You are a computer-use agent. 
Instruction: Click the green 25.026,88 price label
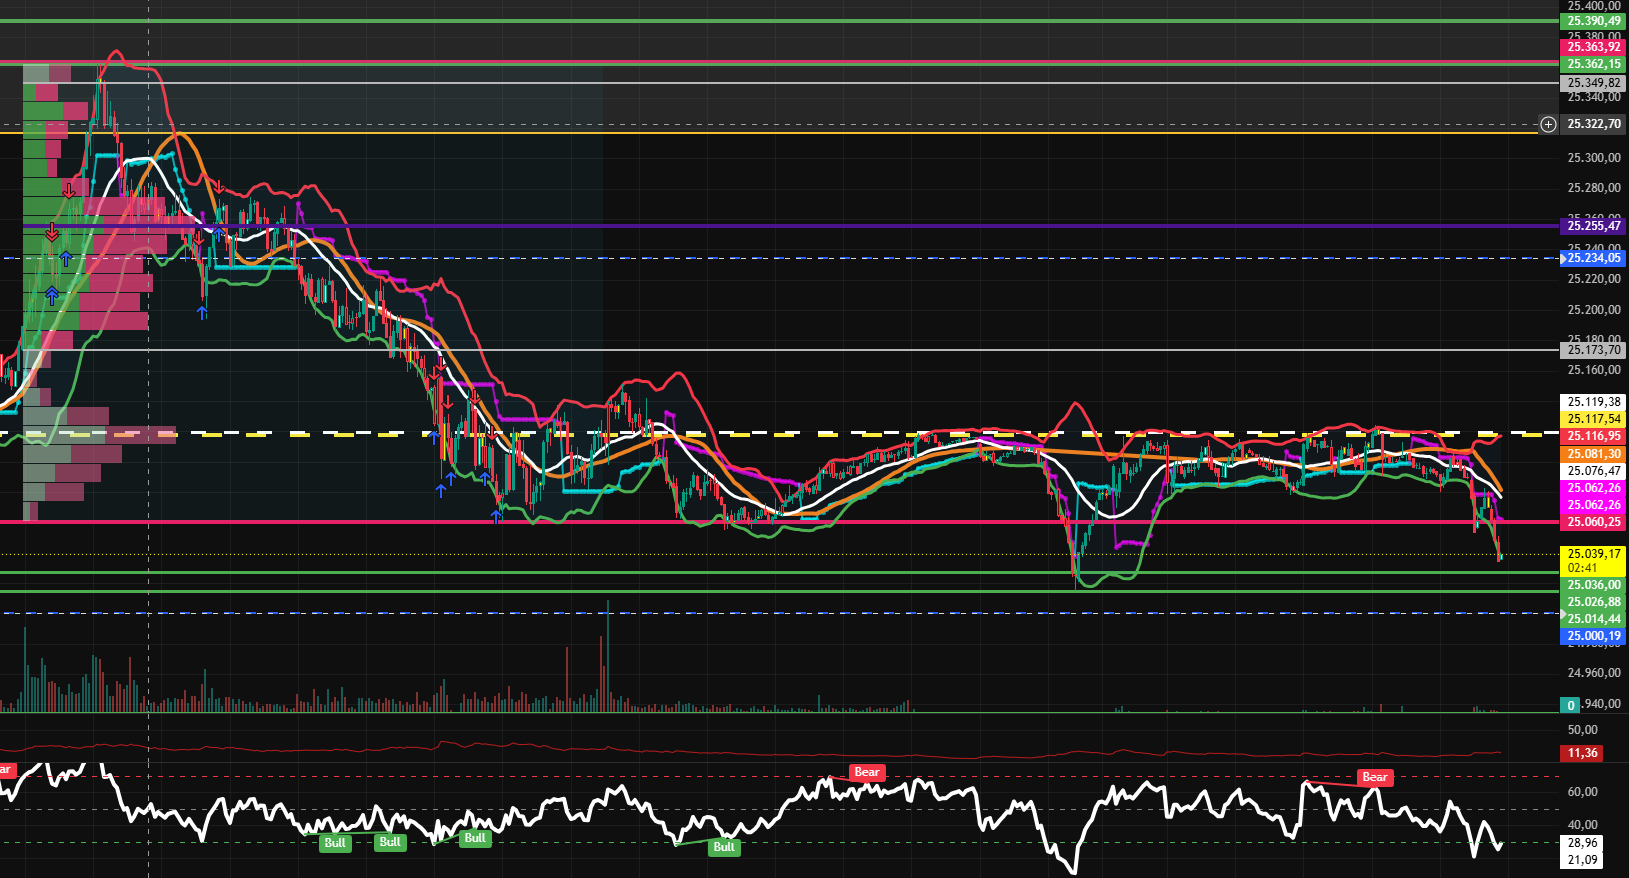coord(1594,602)
